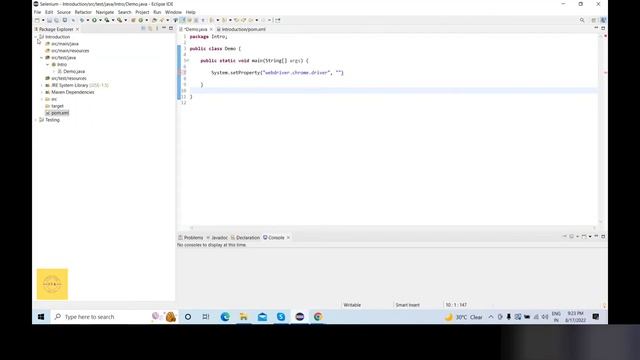Select src/test/resources in Package Explorer
The height and width of the screenshot is (360, 640).
[x=69, y=78]
